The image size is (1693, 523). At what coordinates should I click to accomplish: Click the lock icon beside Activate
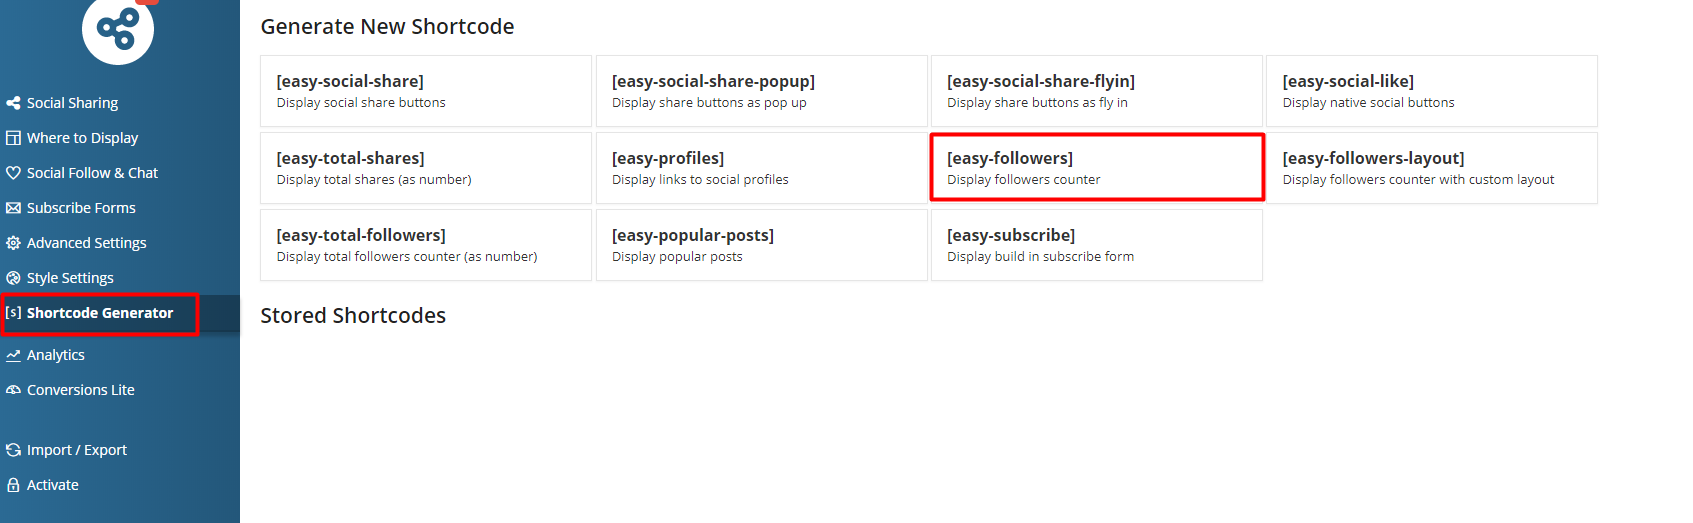click(x=13, y=485)
